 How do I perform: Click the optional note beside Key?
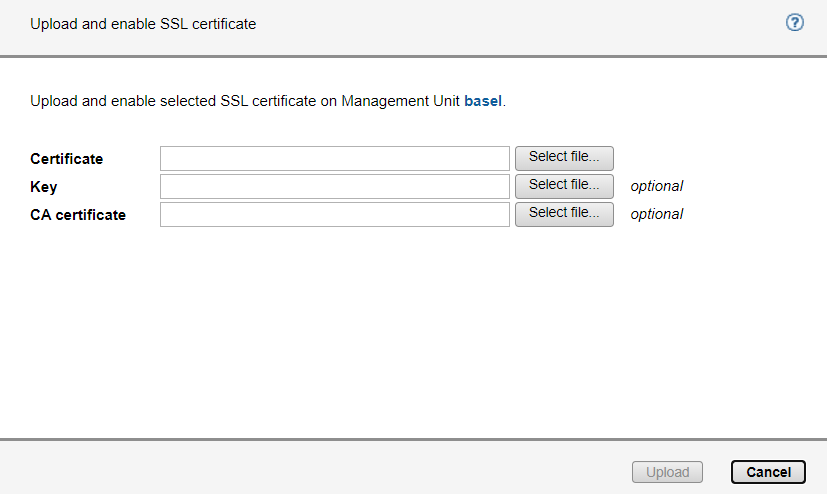(x=656, y=186)
